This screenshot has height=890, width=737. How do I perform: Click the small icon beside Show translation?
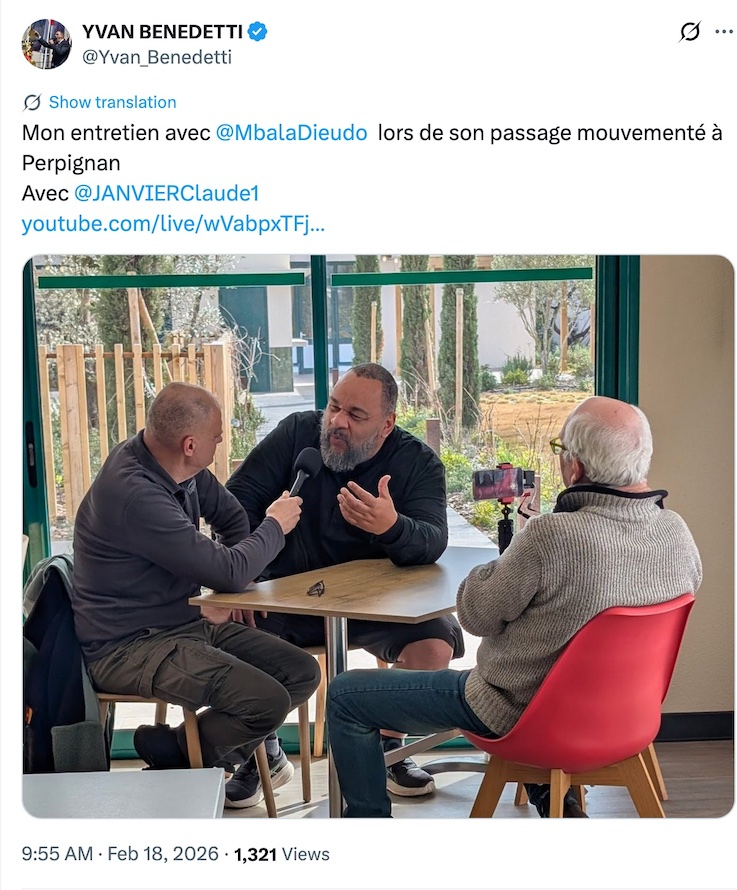pyautogui.click(x=32, y=103)
